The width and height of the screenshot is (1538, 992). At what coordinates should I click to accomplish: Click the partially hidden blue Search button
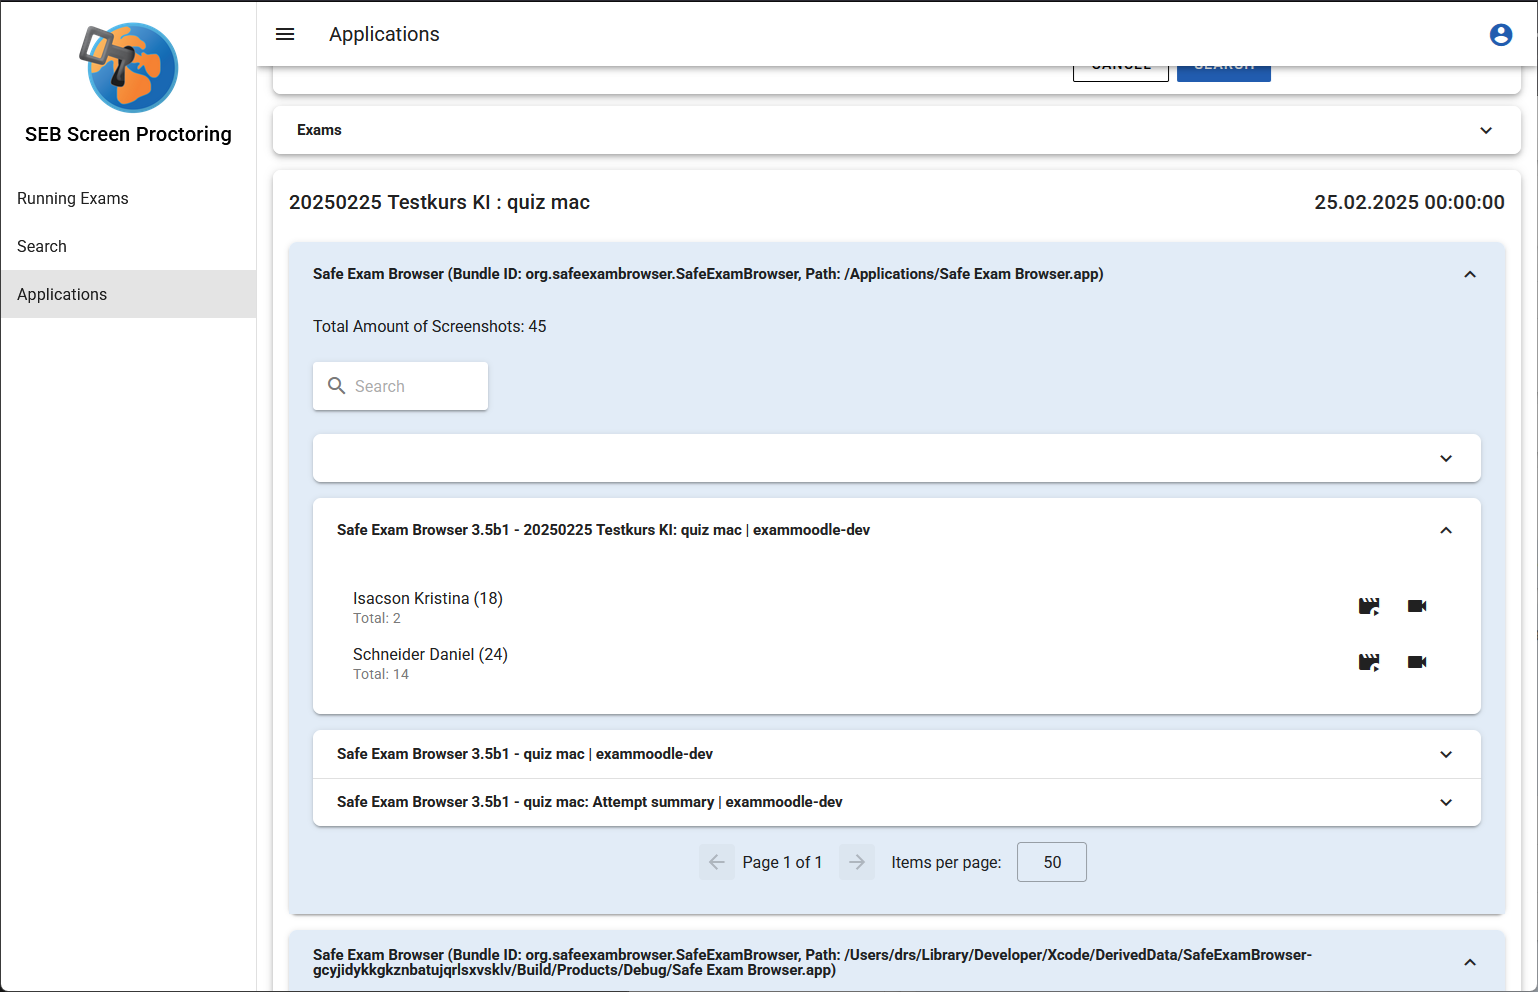[x=1224, y=73]
